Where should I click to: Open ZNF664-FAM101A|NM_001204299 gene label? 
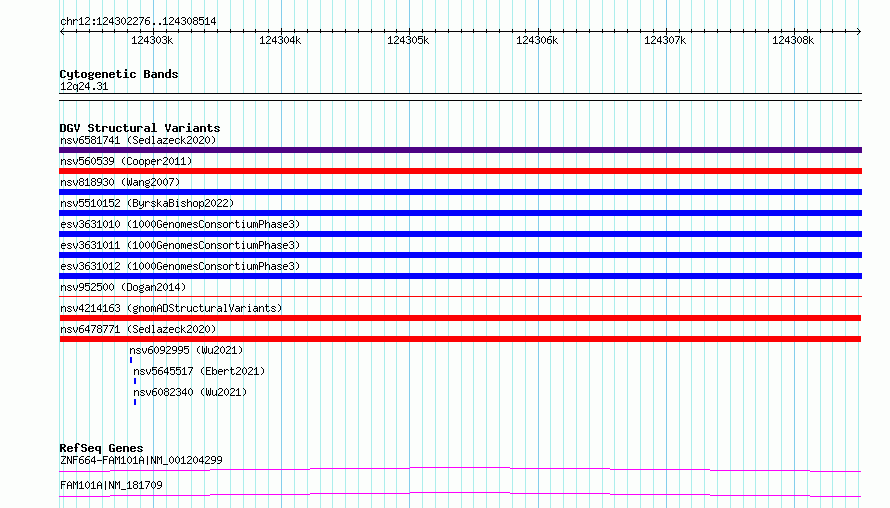click(141, 460)
